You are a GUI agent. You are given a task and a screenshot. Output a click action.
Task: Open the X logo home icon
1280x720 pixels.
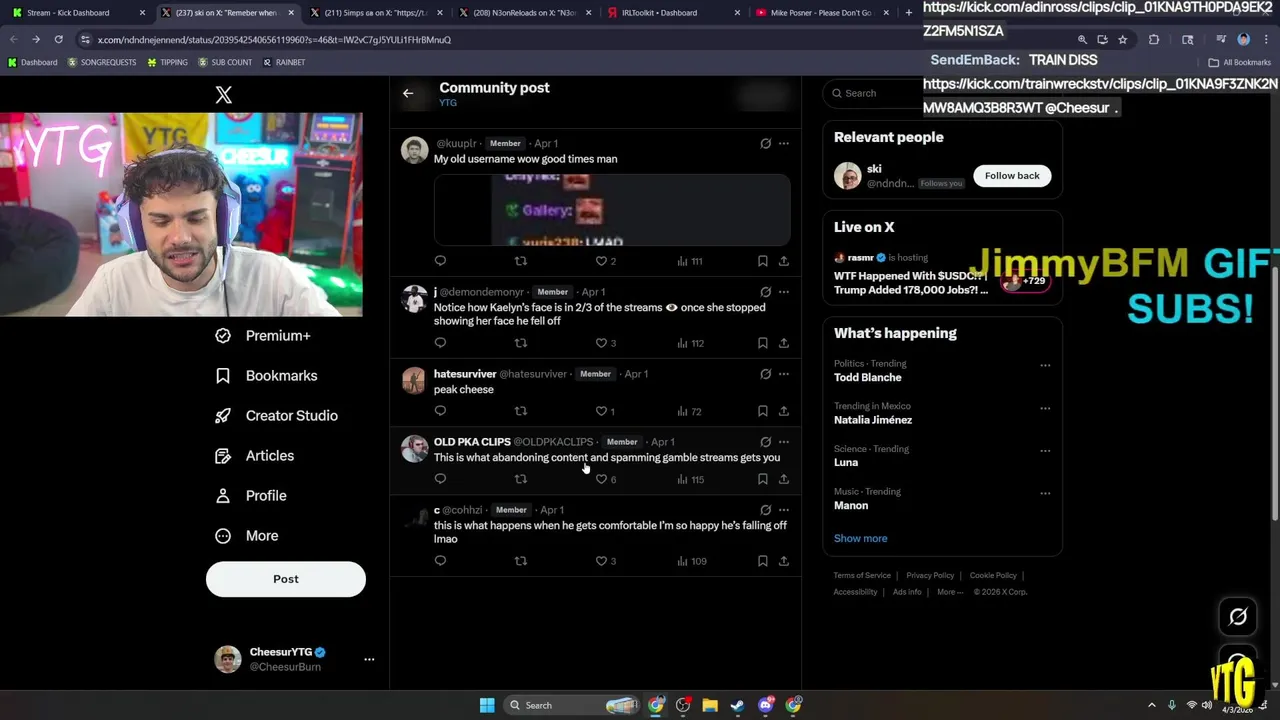click(224, 95)
